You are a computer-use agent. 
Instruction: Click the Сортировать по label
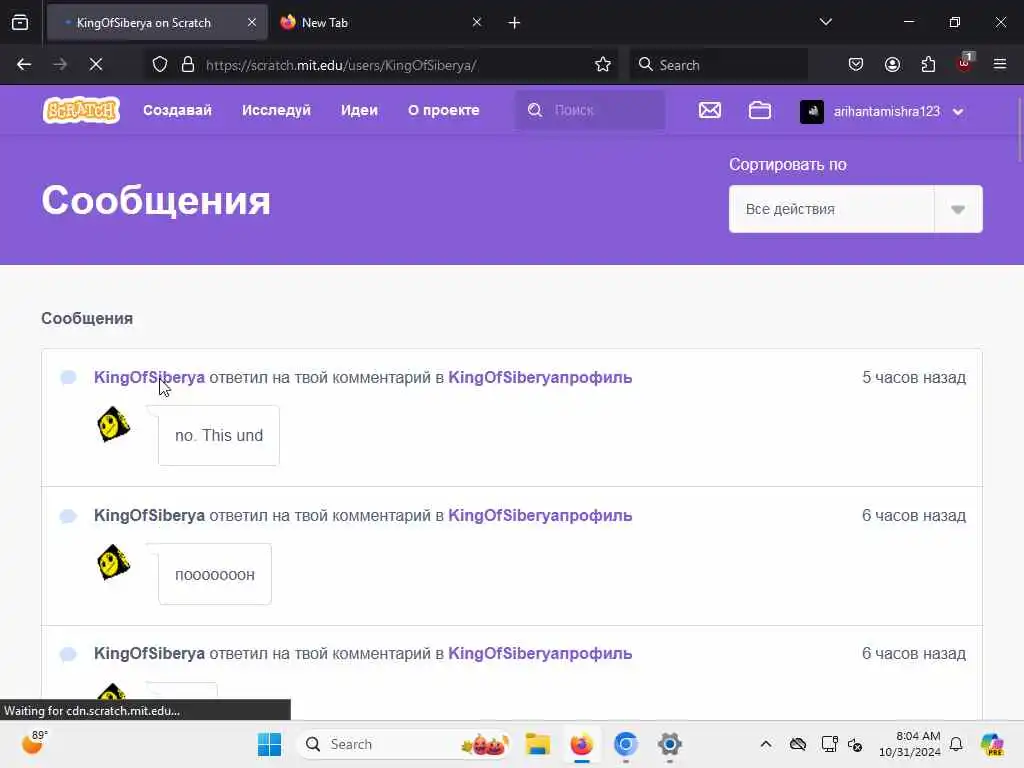click(x=788, y=165)
